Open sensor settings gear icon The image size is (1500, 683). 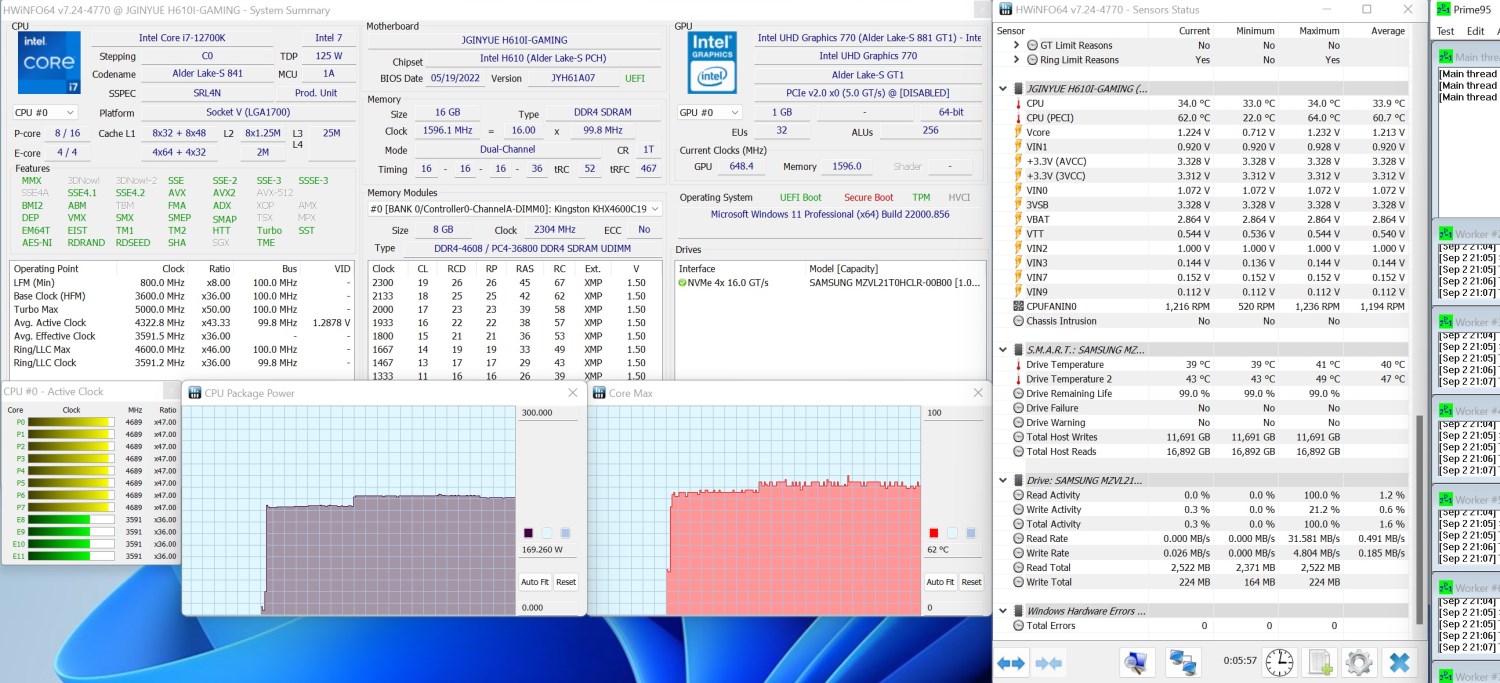tap(1358, 662)
